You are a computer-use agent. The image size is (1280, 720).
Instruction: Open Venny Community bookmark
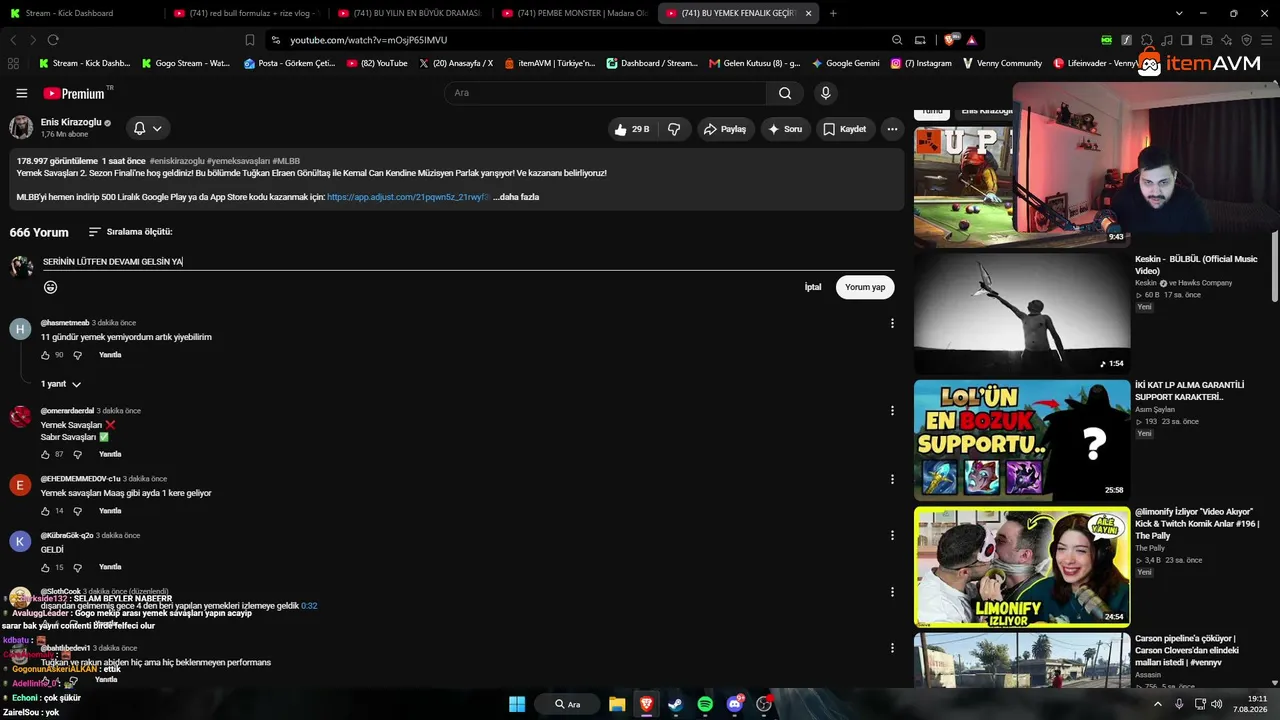tap(1002, 63)
